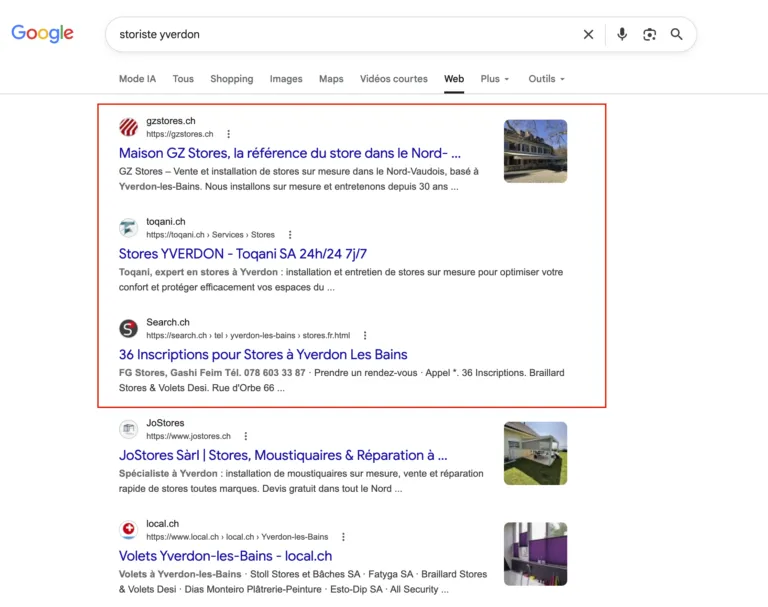Viewport: 768px width, 607px height.
Task: Click the local.ch site name
Action: 163,523
